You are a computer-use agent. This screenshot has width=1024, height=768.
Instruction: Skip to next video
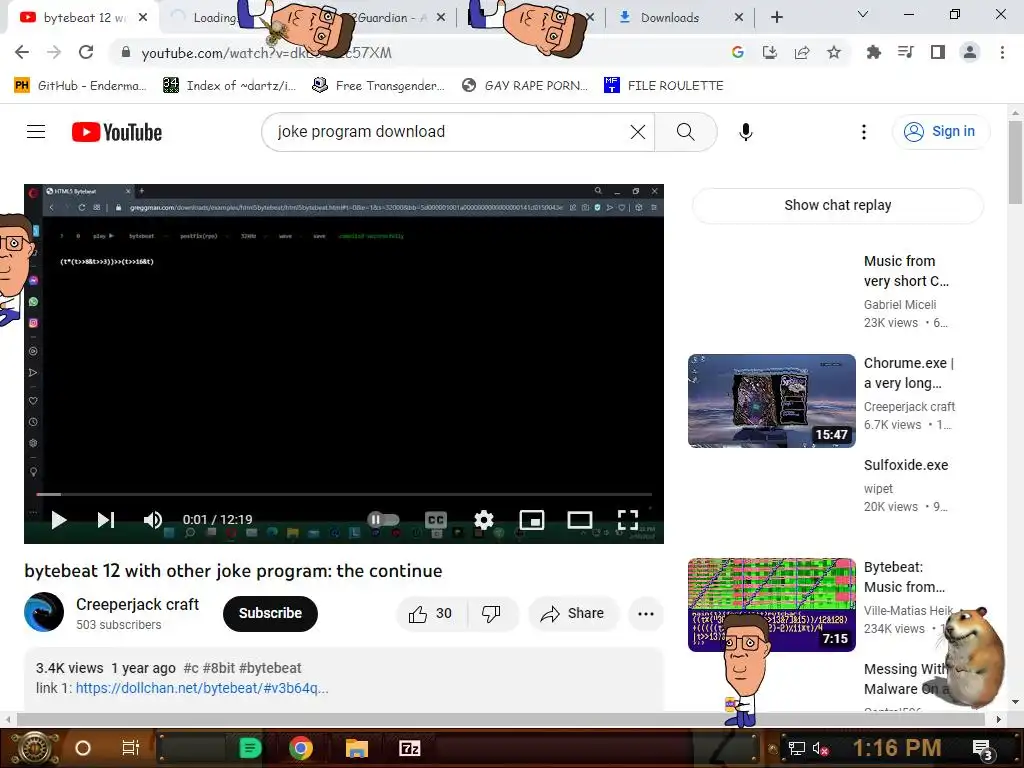[x=106, y=520]
